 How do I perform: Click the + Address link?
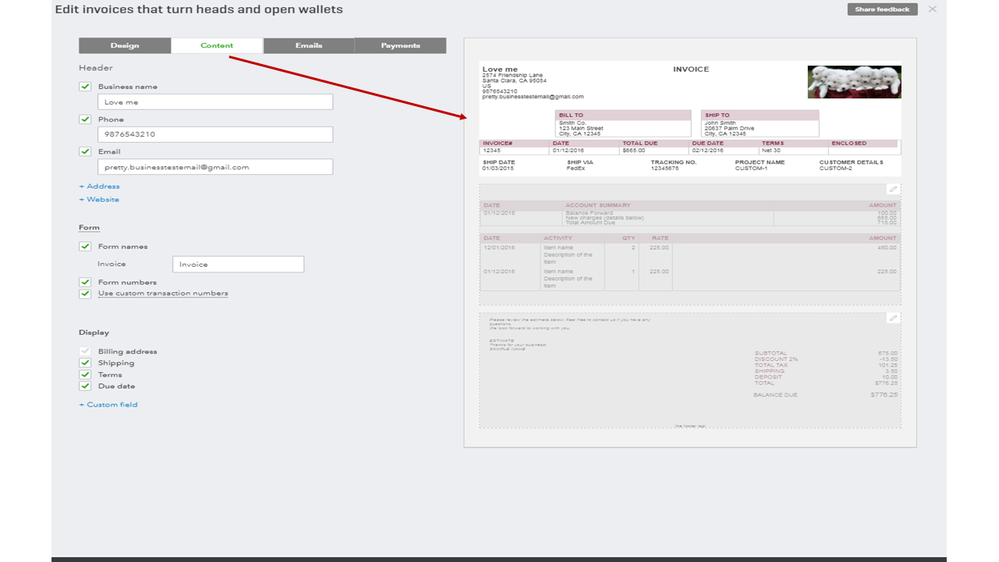tap(99, 186)
